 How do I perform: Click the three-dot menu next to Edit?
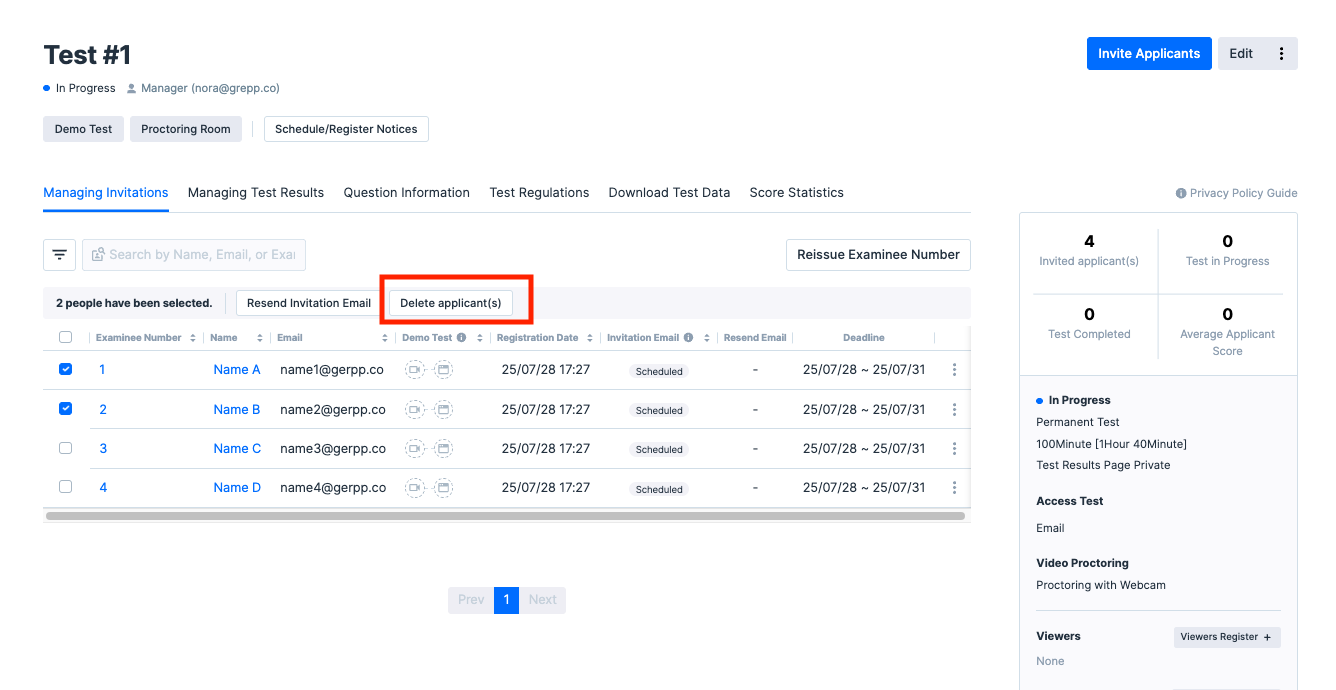click(1281, 54)
